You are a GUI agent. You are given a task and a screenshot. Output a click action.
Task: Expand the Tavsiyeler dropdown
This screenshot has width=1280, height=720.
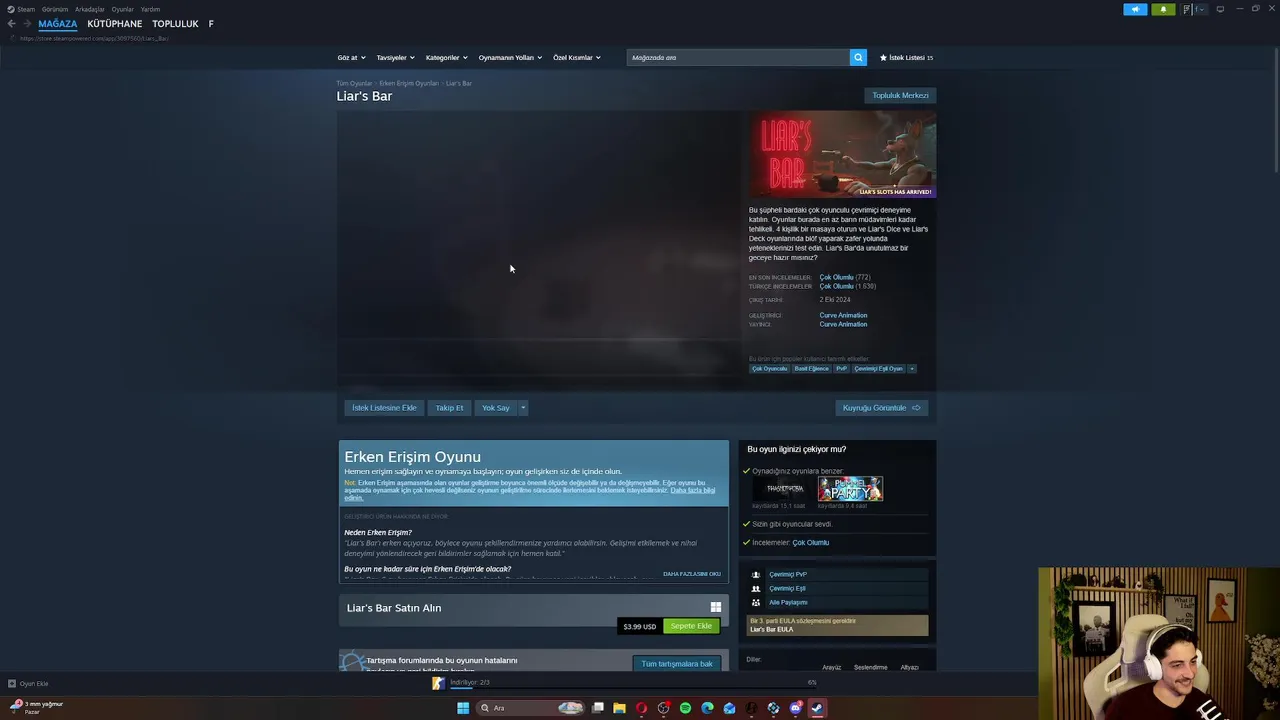click(x=394, y=58)
